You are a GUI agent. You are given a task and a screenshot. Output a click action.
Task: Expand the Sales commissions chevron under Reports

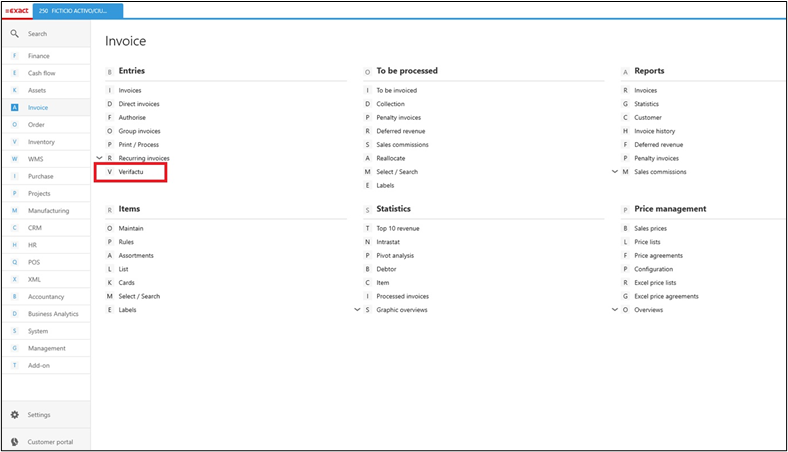(614, 172)
